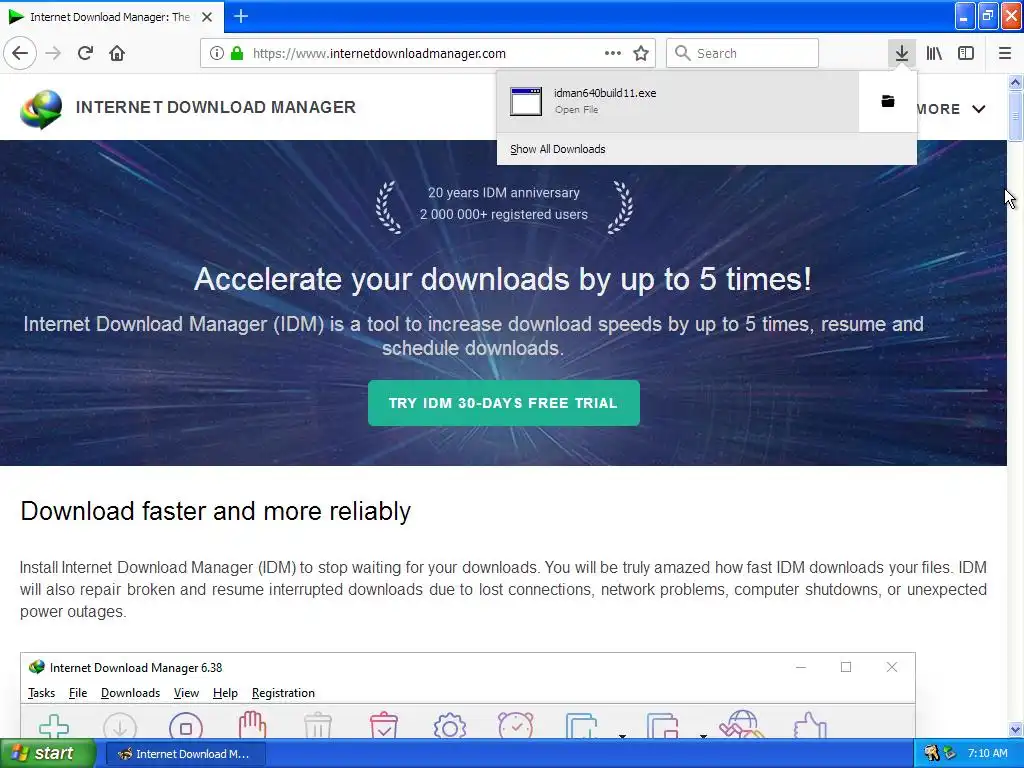
Task: Click the idman640build11.exe file icon
Action: [526, 101]
